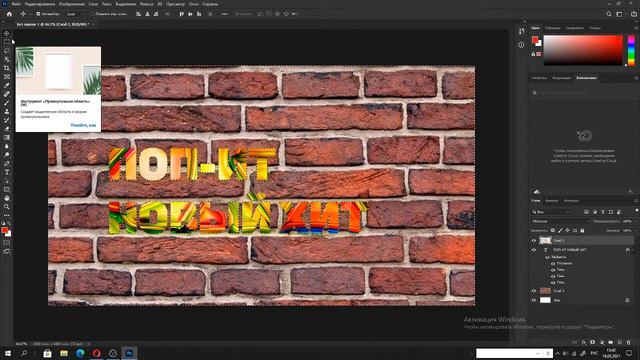Open the layer filter type dropdown
Screen dimensions: 640x360
pos(551,212)
